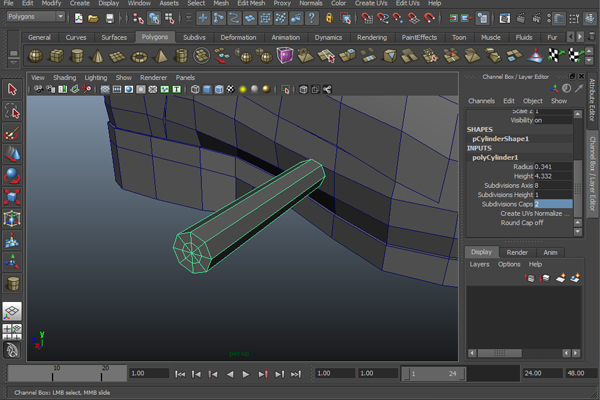This screenshot has width=600, height=400.
Task: Click the open scene folder icon
Action: [x=93, y=18]
